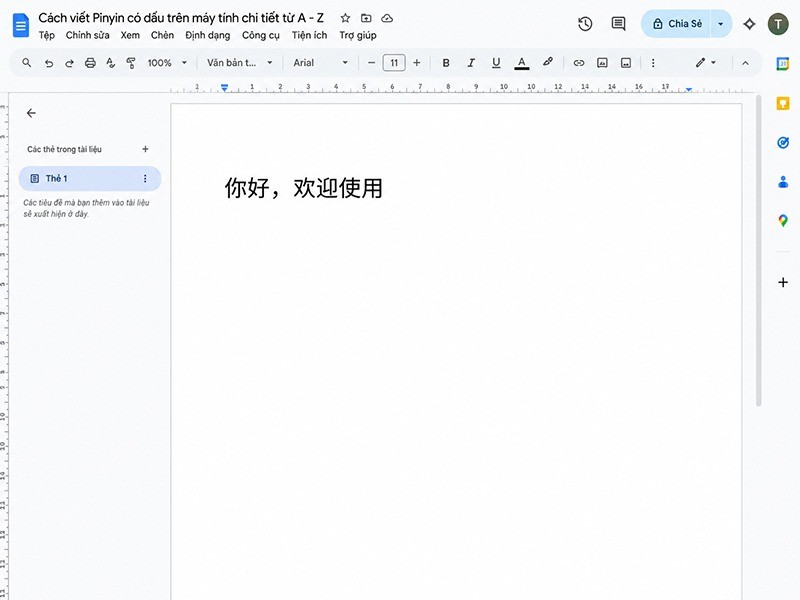Hide the menus with the chevron
The height and width of the screenshot is (600, 800).
[745, 63]
